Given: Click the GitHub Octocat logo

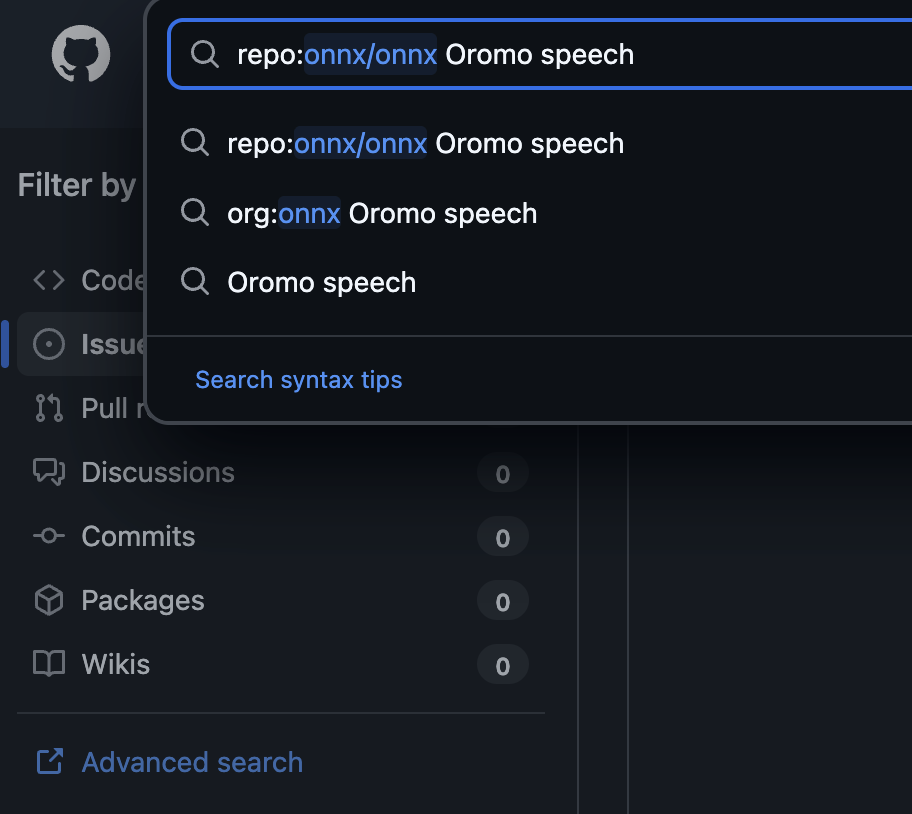Looking at the screenshot, I should [80, 54].
